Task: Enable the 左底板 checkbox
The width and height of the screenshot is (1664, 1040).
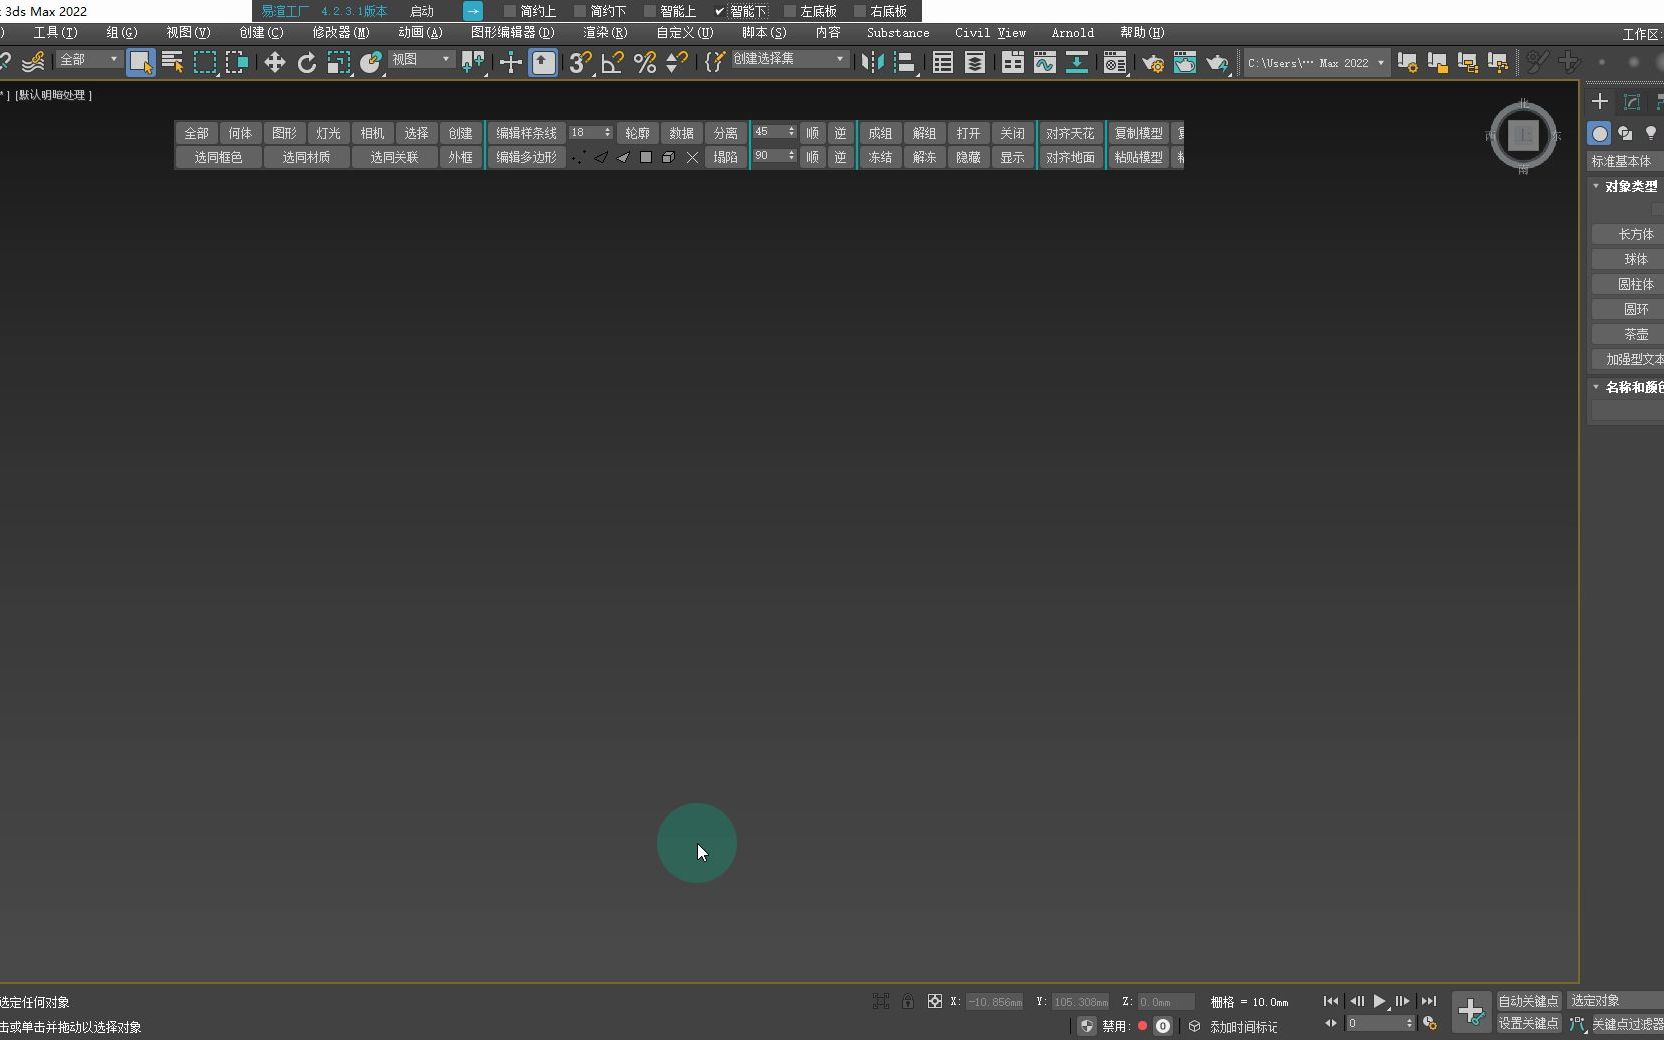Action: point(789,11)
